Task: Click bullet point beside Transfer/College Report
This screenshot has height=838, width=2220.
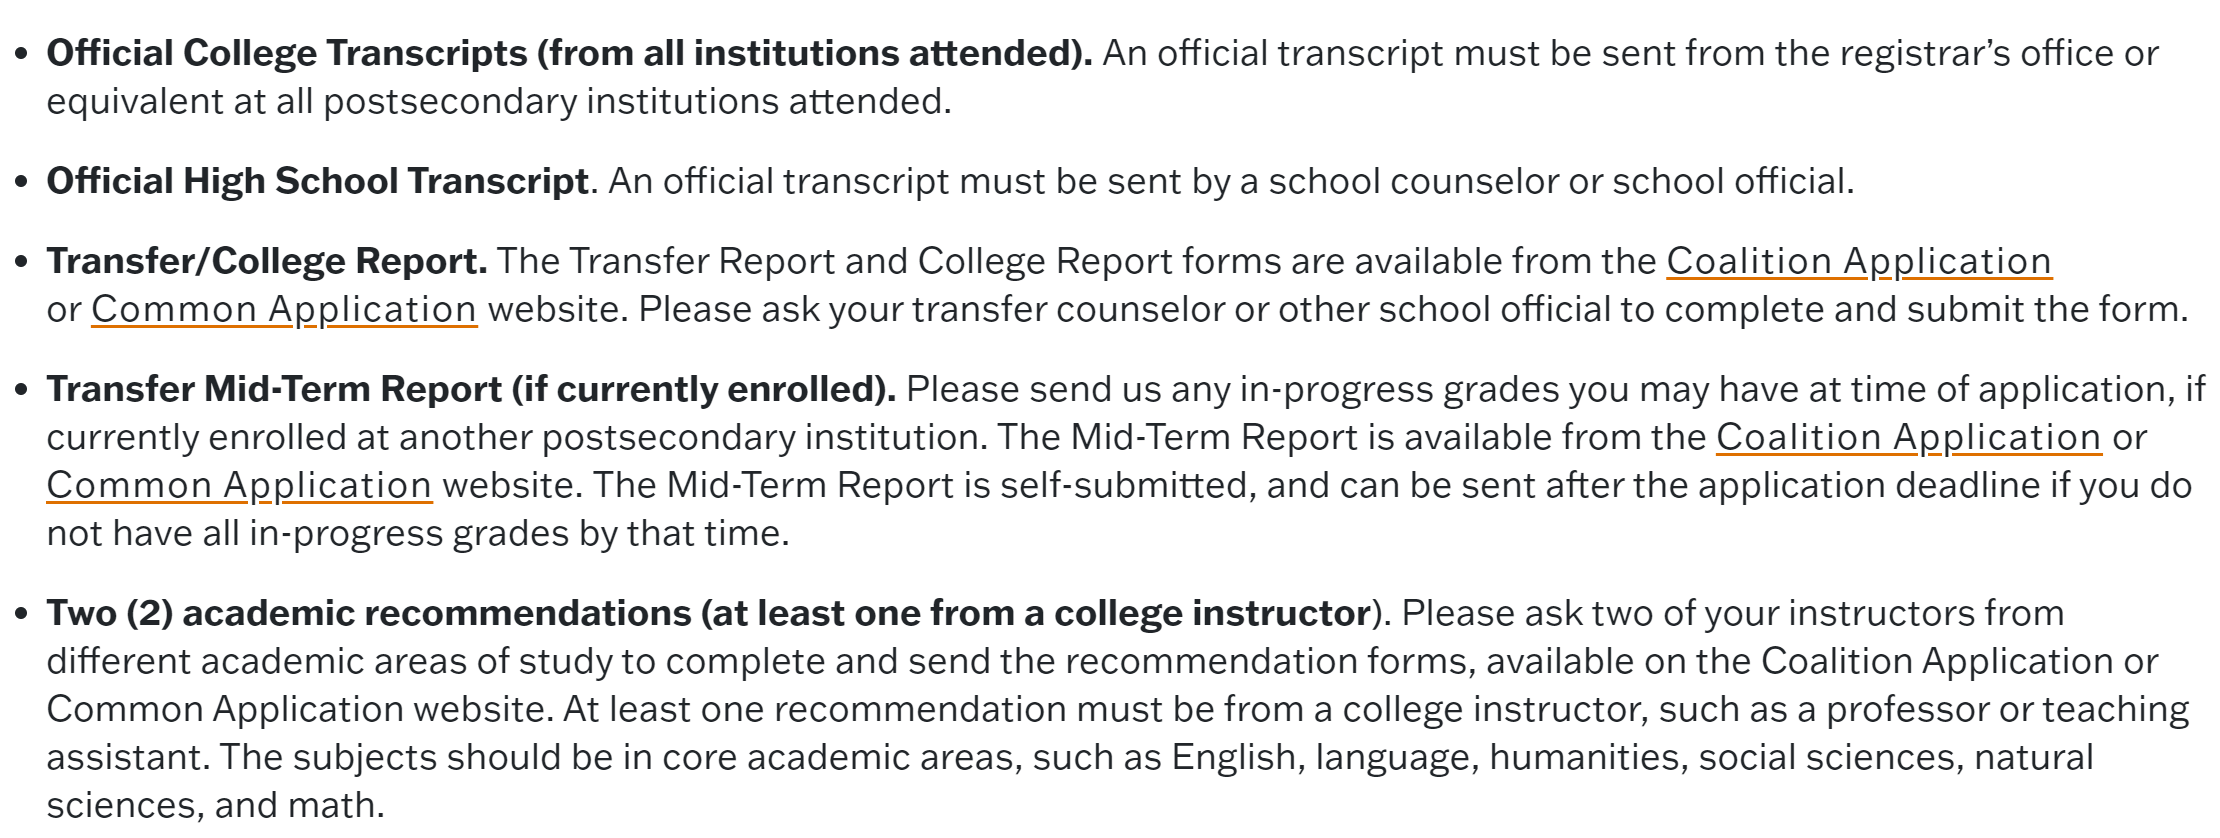Action: (x=22, y=263)
